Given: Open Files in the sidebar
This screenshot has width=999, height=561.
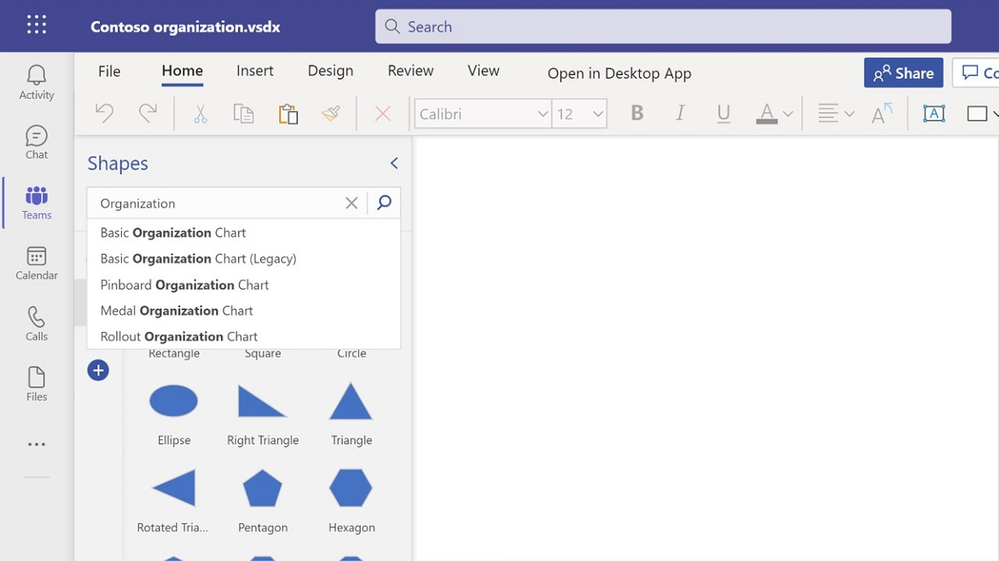Looking at the screenshot, I should click(x=36, y=384).
